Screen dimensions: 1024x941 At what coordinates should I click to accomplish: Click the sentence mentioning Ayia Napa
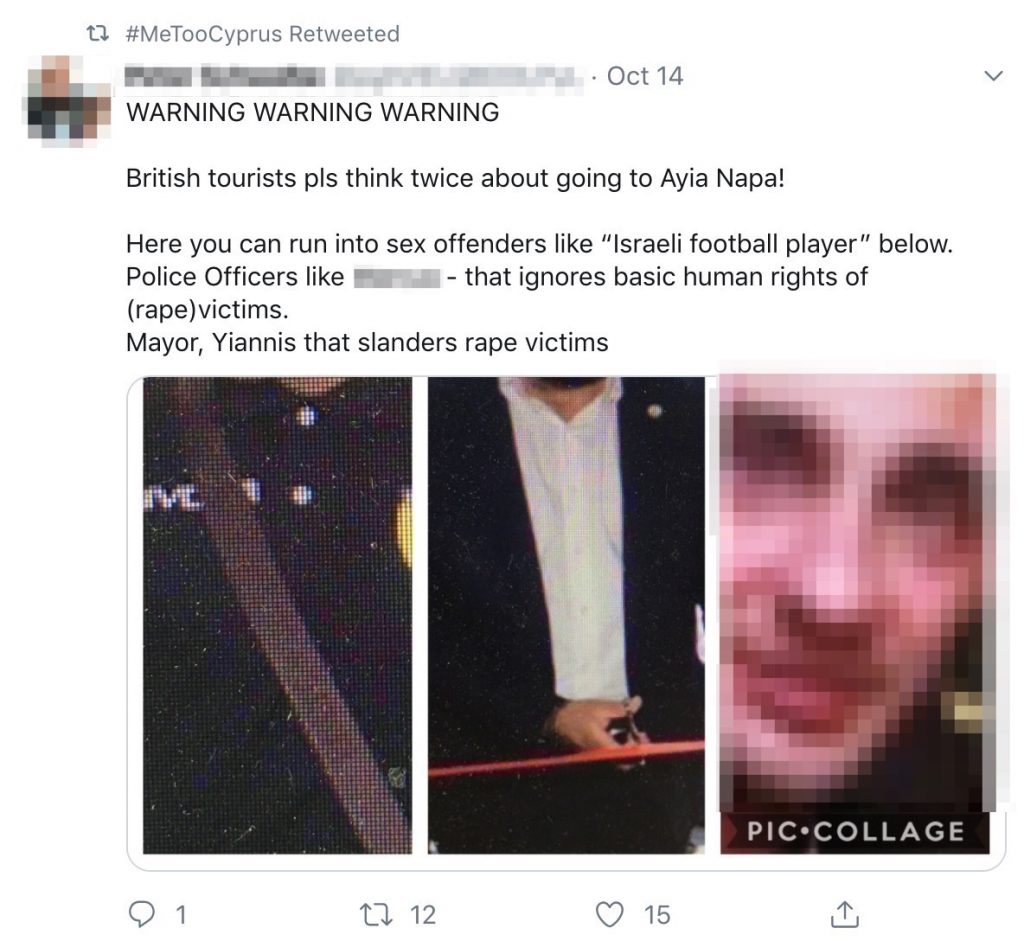[455, 178]
